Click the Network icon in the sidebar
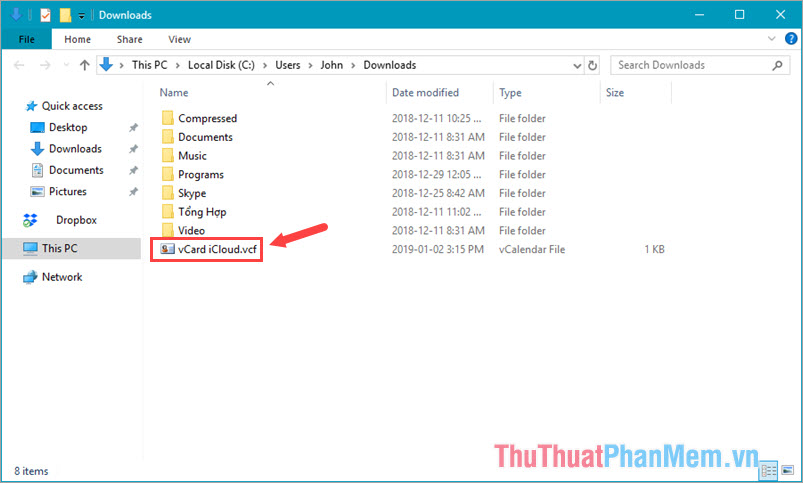Screen dimensions: 803x483 coord(30,277)
